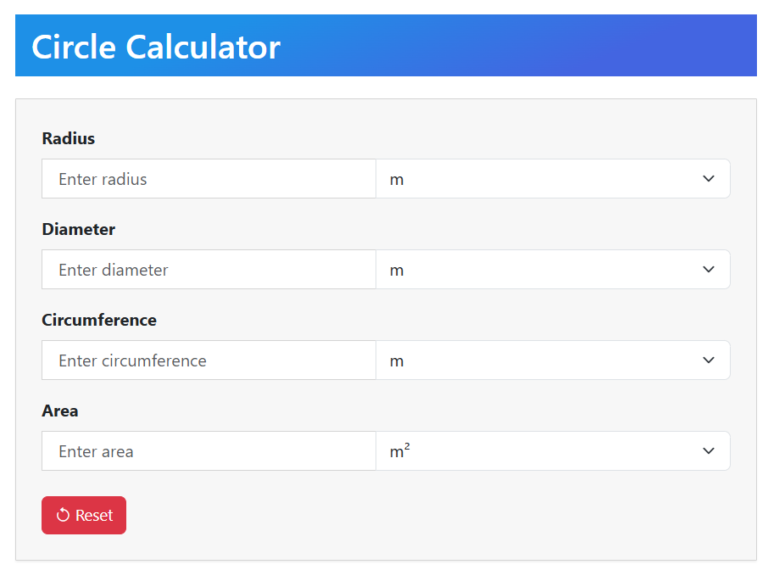Open the Area unit dropdown showing m²
This screenshot has width=768, height=570.
pos(553,451)
